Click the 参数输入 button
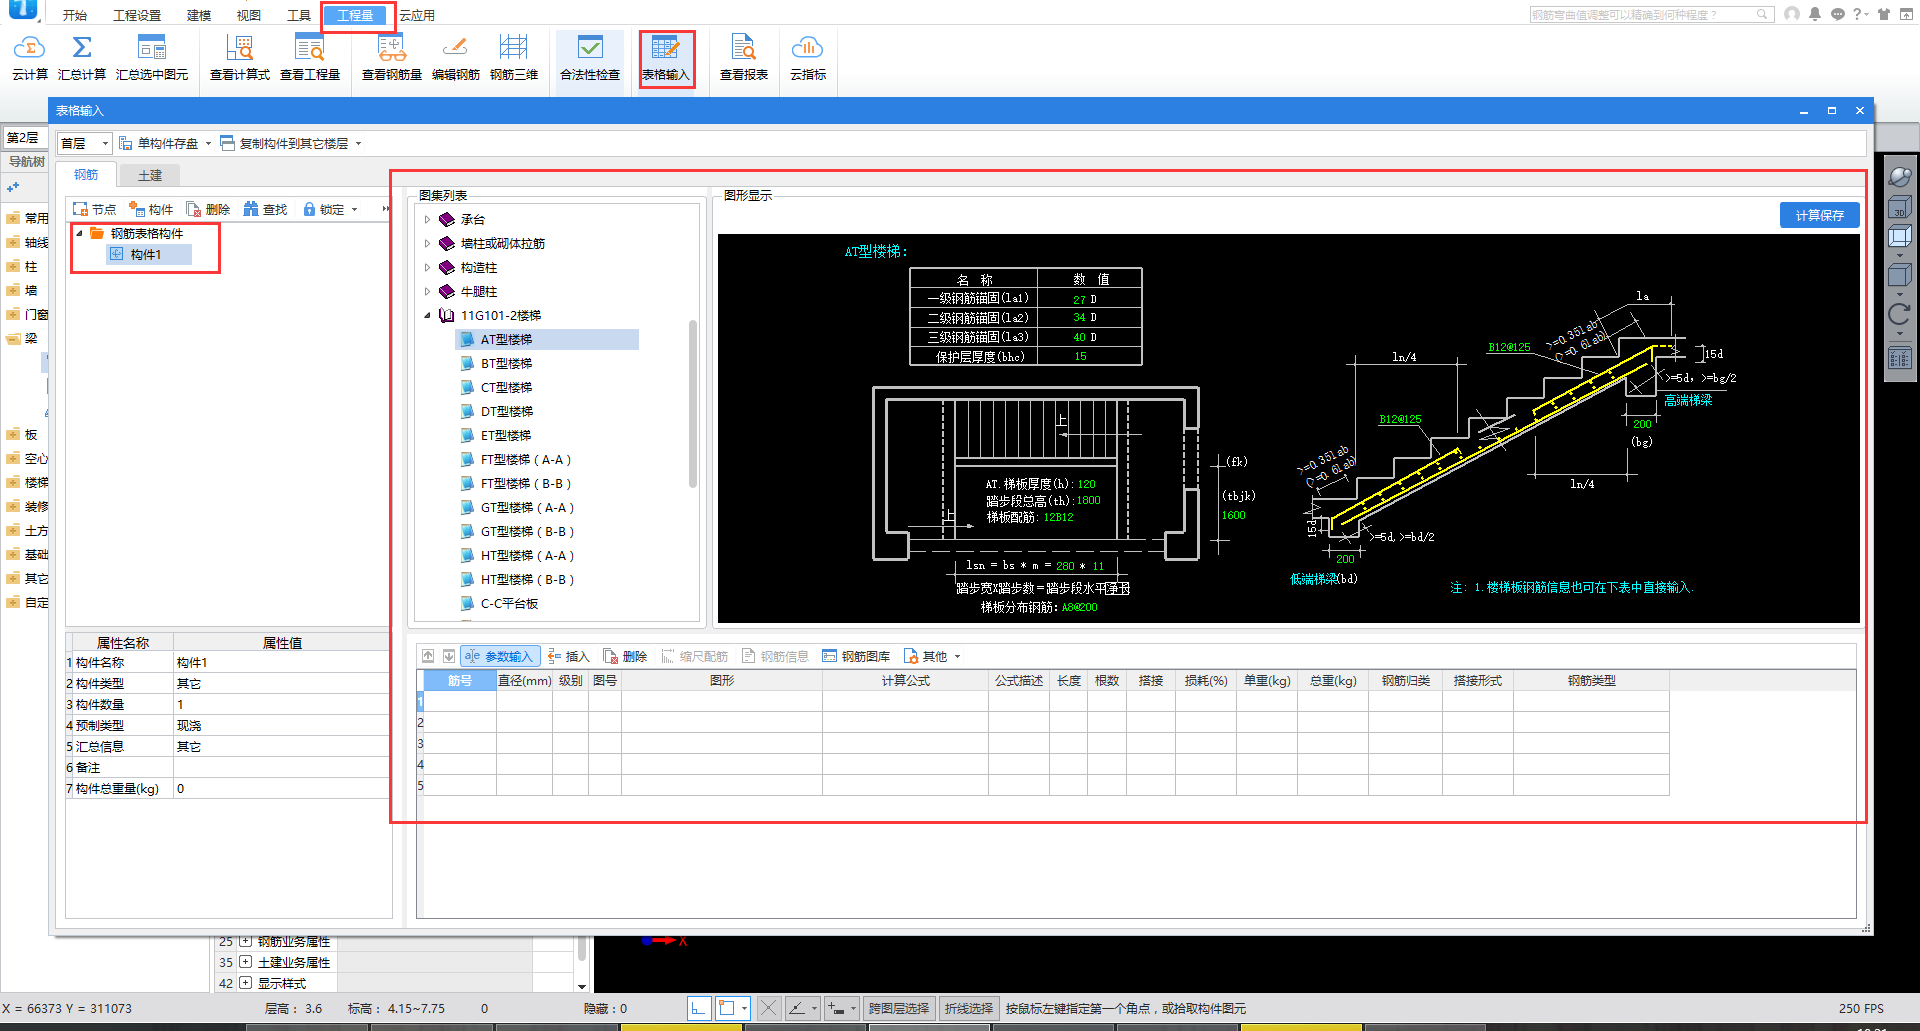Image resolution: width=1920 pixels, height=1031 pixels. [x=500, y=657]
